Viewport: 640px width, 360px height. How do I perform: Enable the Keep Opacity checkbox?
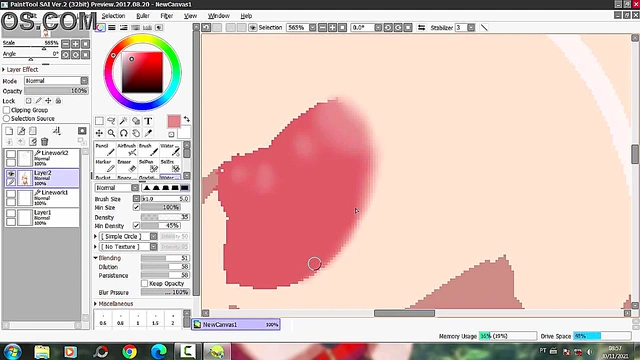(x=144, y=283)
